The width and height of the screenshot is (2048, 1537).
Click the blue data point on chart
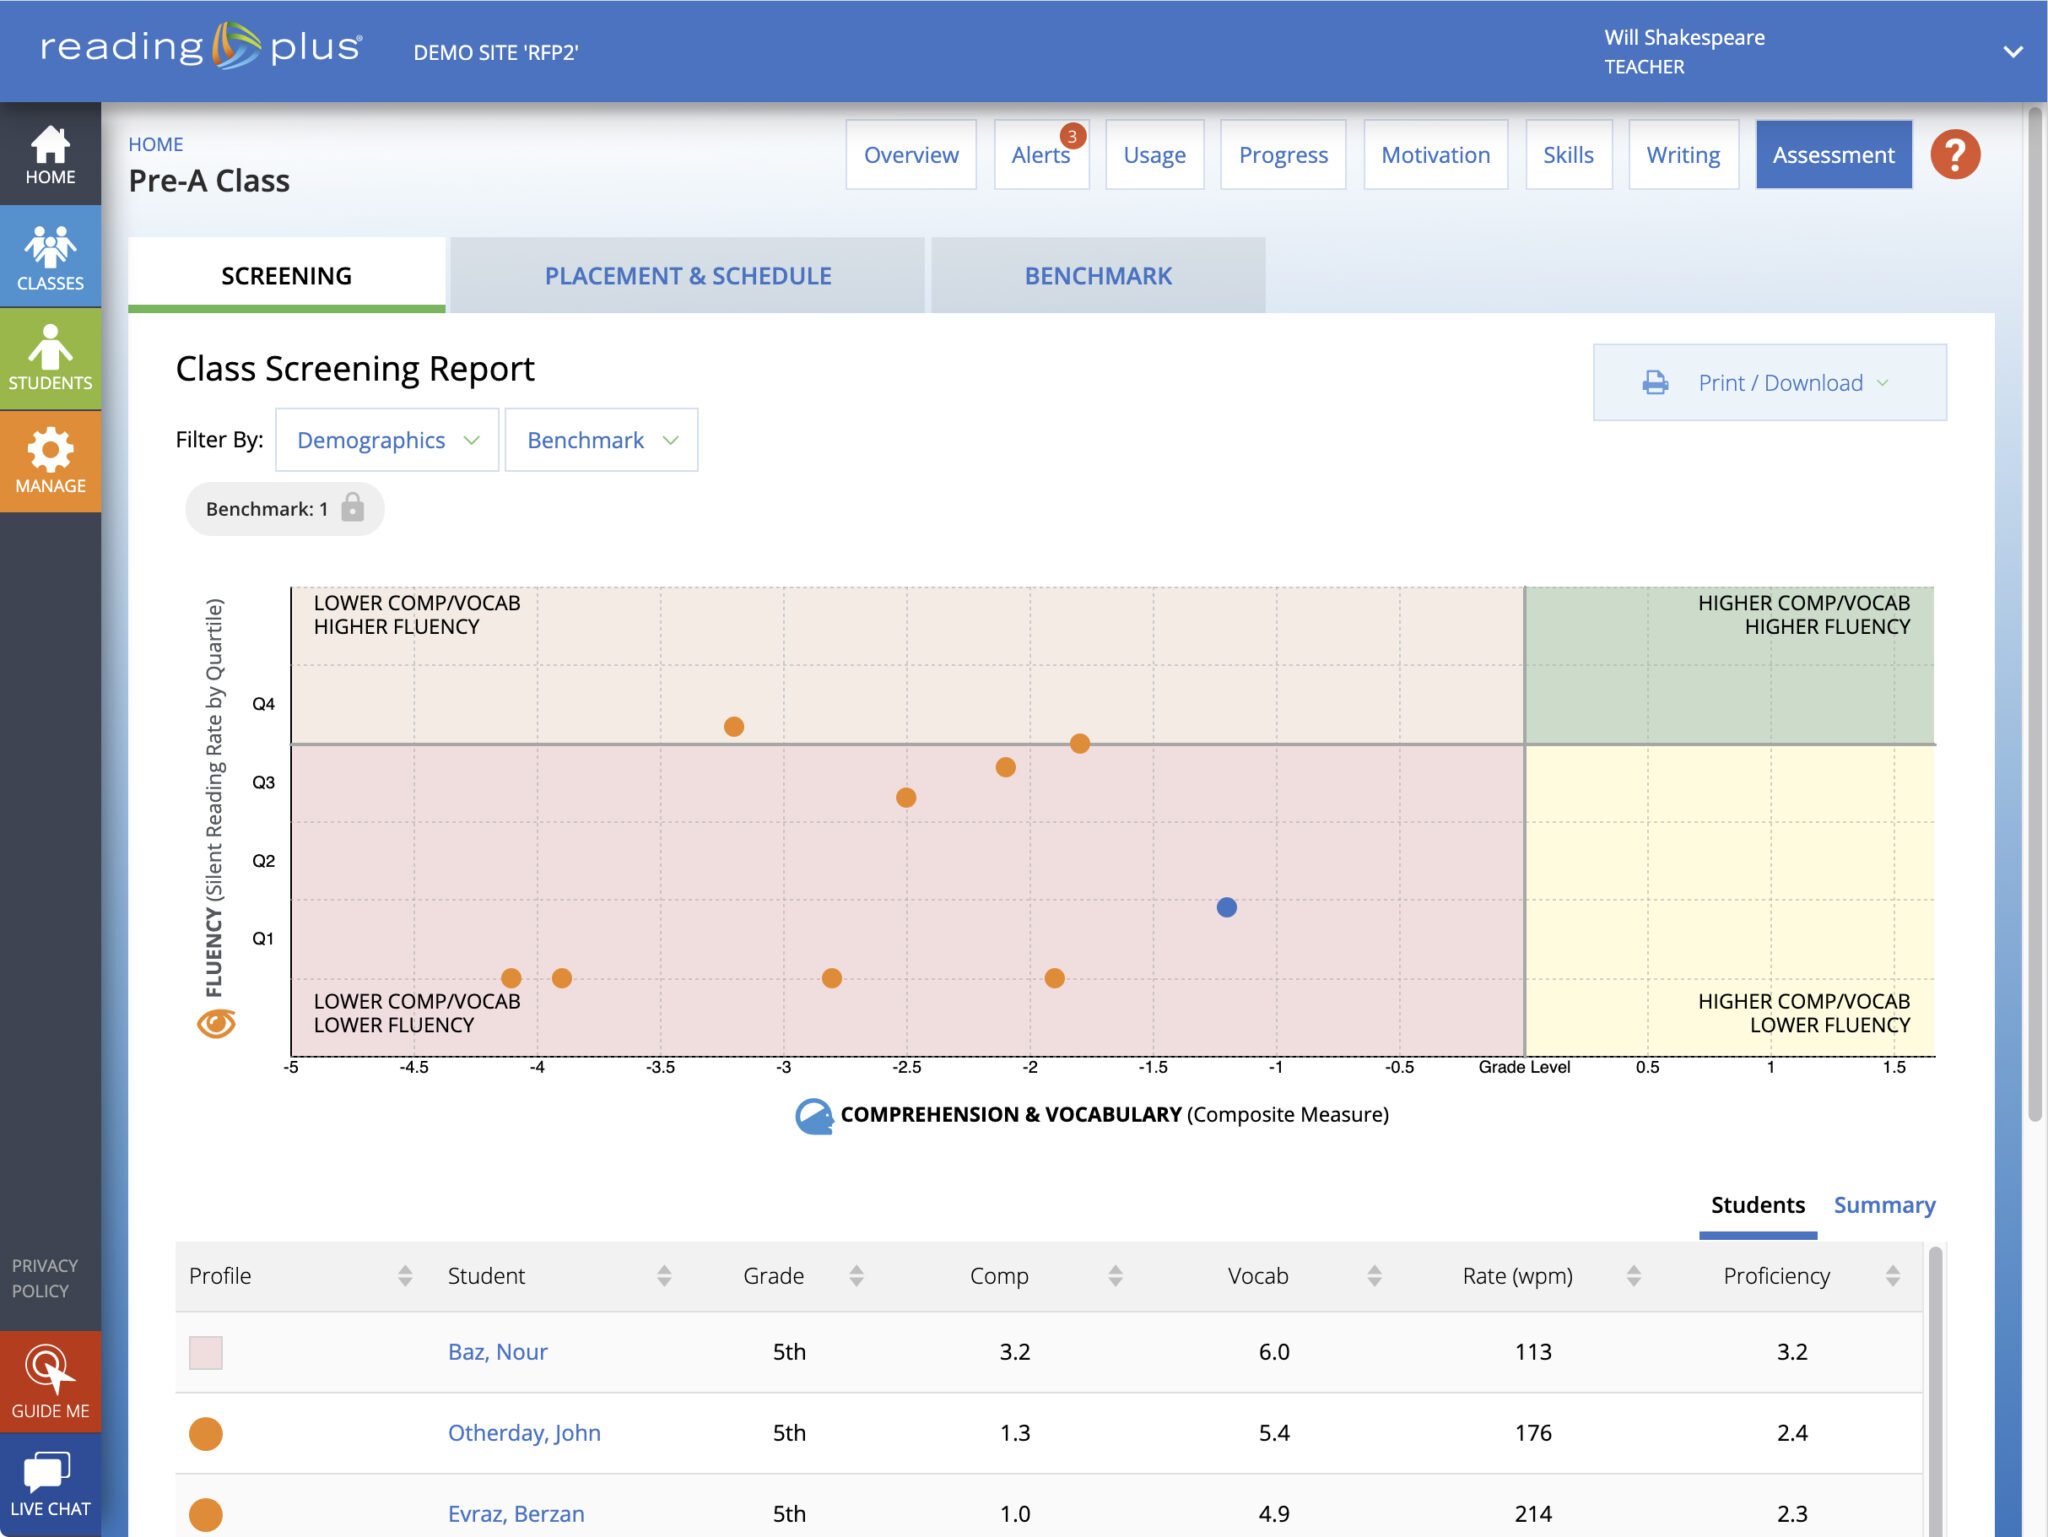[x=1226, y=907]
